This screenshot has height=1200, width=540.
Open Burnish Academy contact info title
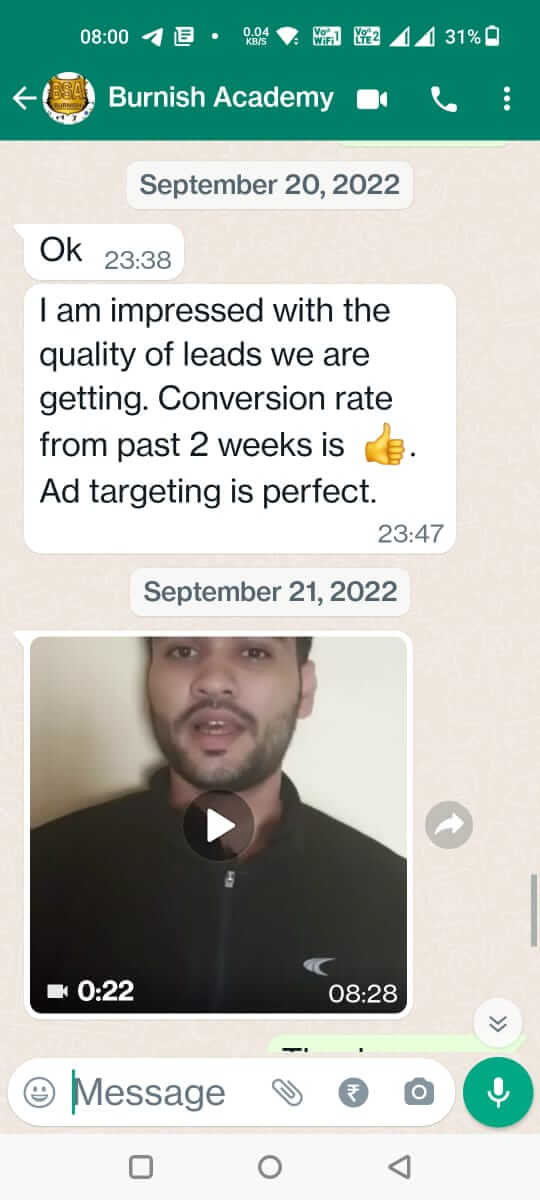coord(220,97)
